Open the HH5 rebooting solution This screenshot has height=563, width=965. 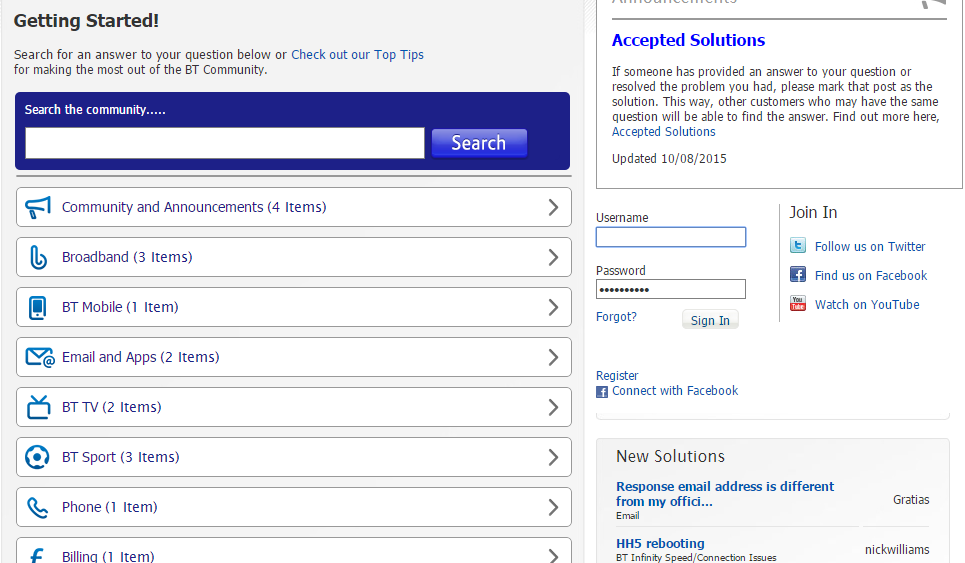pos(660,544)
